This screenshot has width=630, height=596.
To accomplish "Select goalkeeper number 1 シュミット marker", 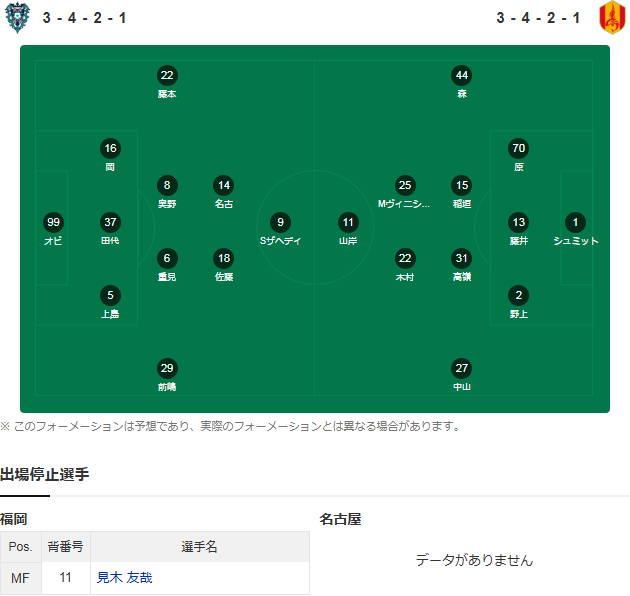I will click(575, 222).
